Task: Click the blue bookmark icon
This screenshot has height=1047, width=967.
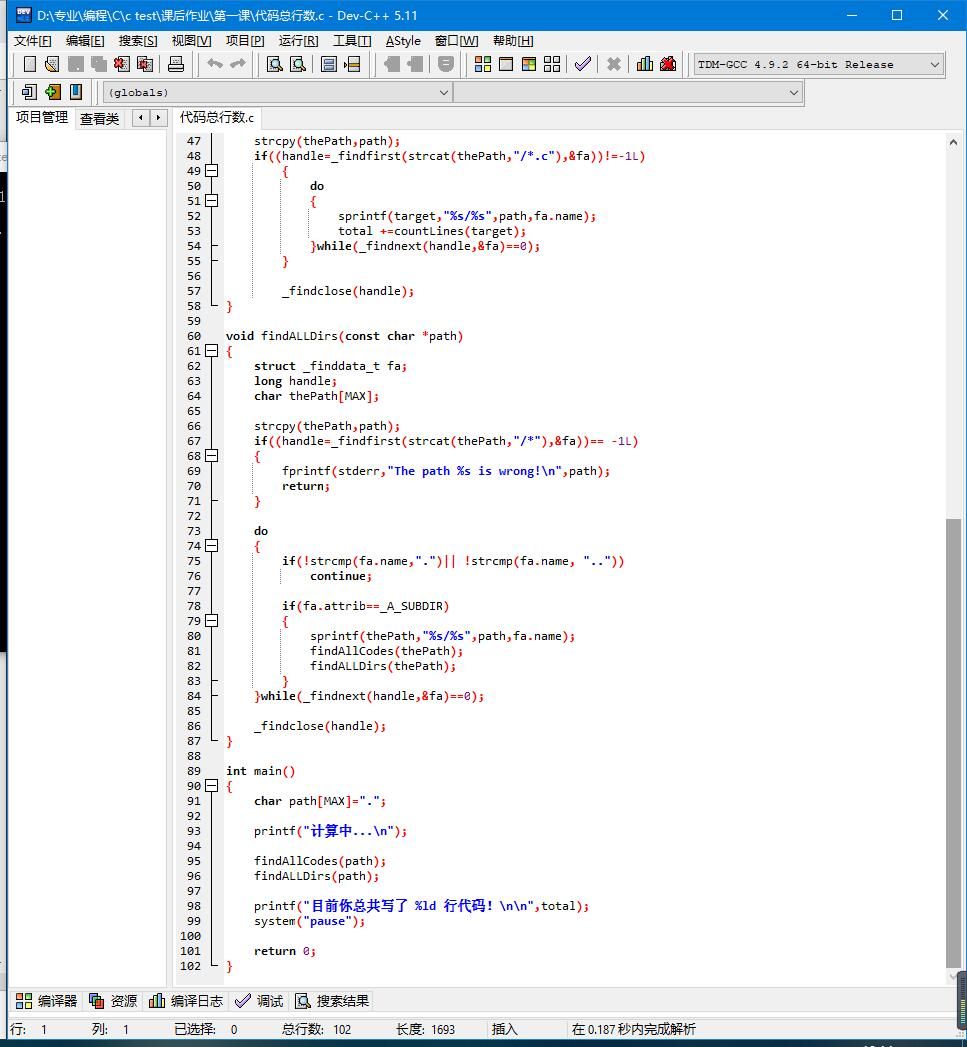Action: [76, 92]
